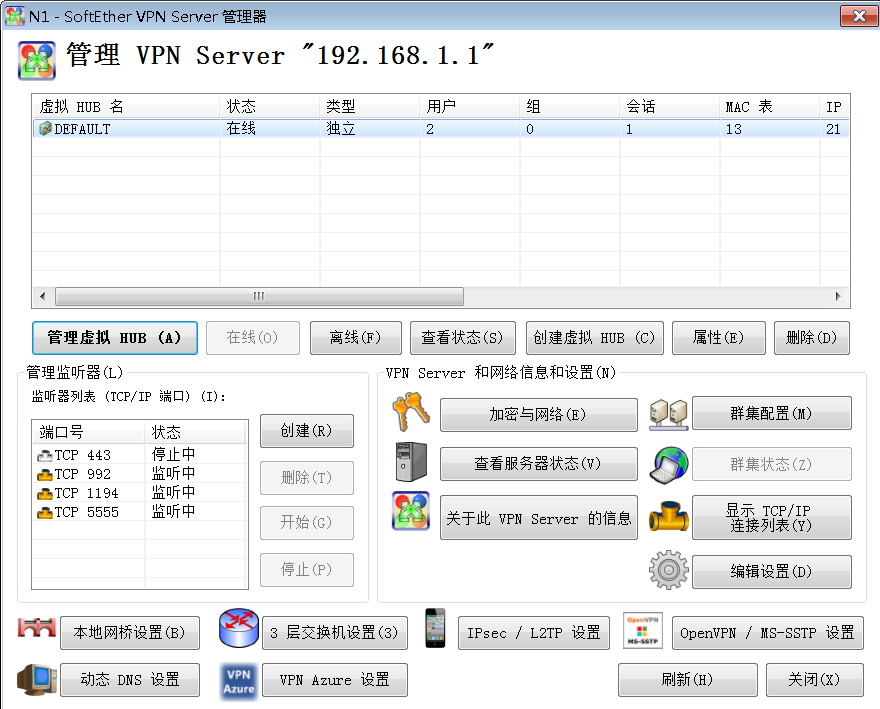
Task: Click the 关闭(X) button
Action: (x=814, y=680)
